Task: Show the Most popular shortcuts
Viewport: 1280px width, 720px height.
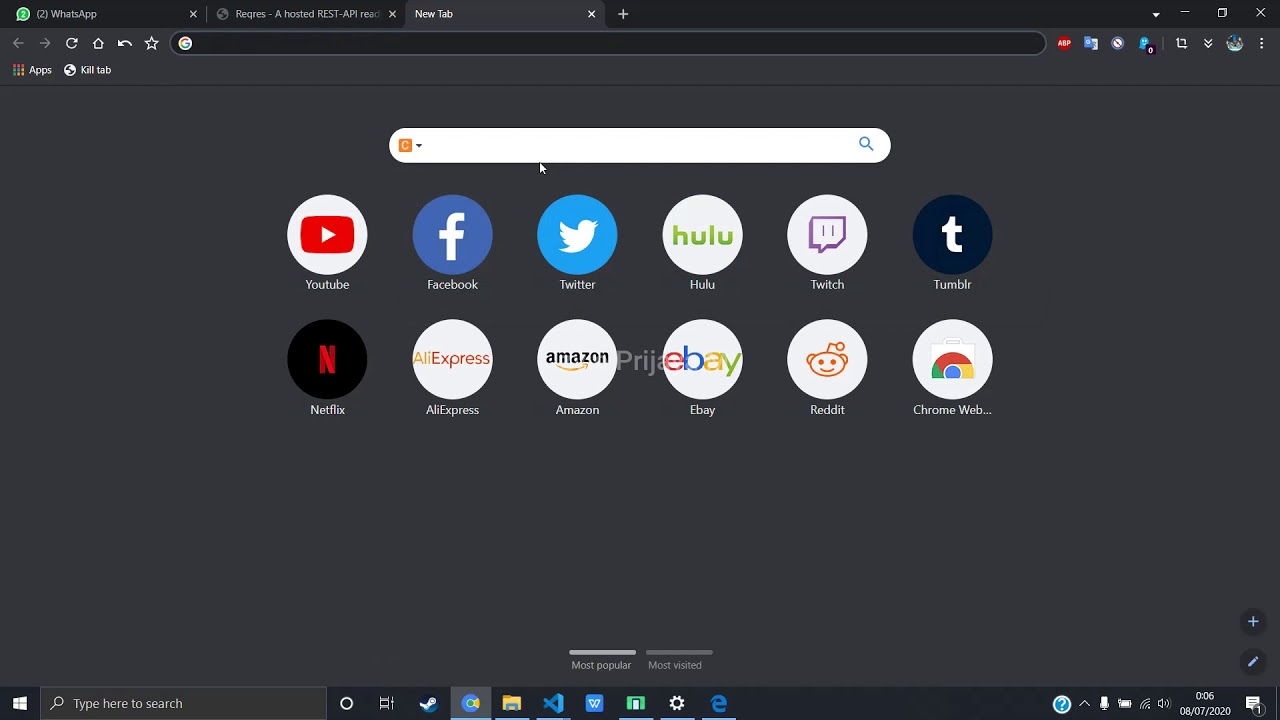Action: pyautogui.click(x=601, y=660)
